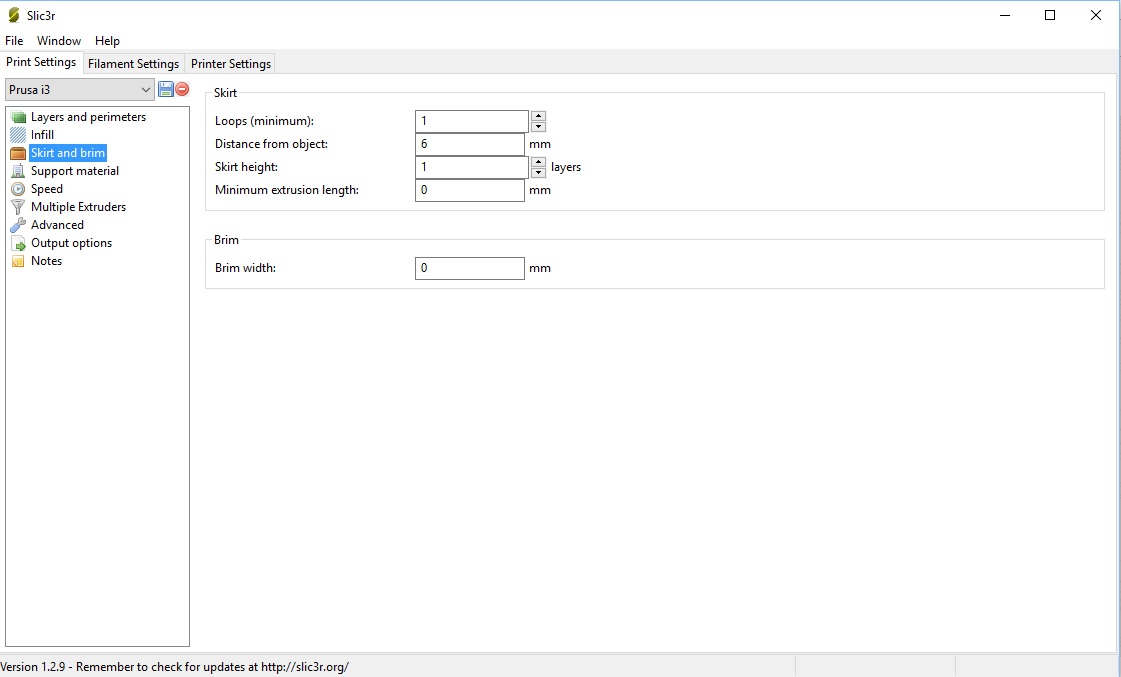Click the Distance from object field
Screen dimensions: 1121x677
click(x=469, y=144)
